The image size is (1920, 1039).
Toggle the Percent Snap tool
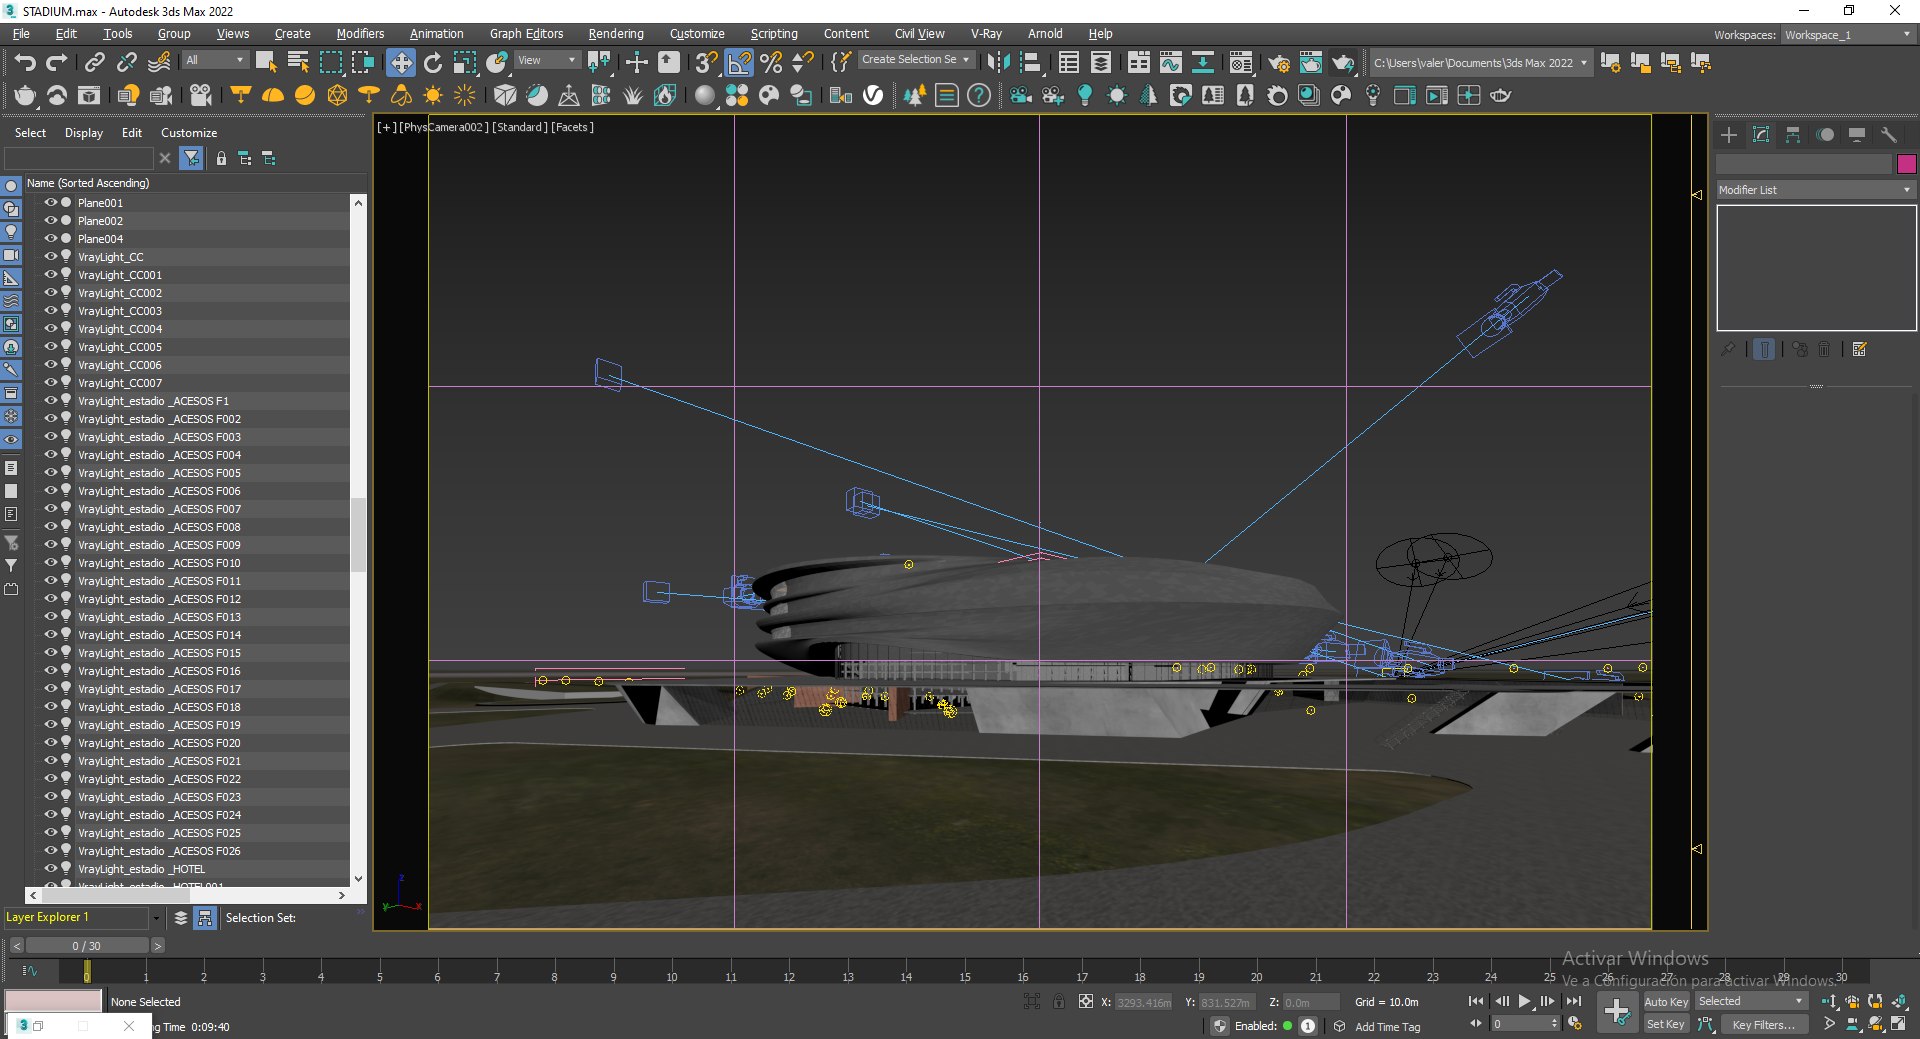(771, 62)
